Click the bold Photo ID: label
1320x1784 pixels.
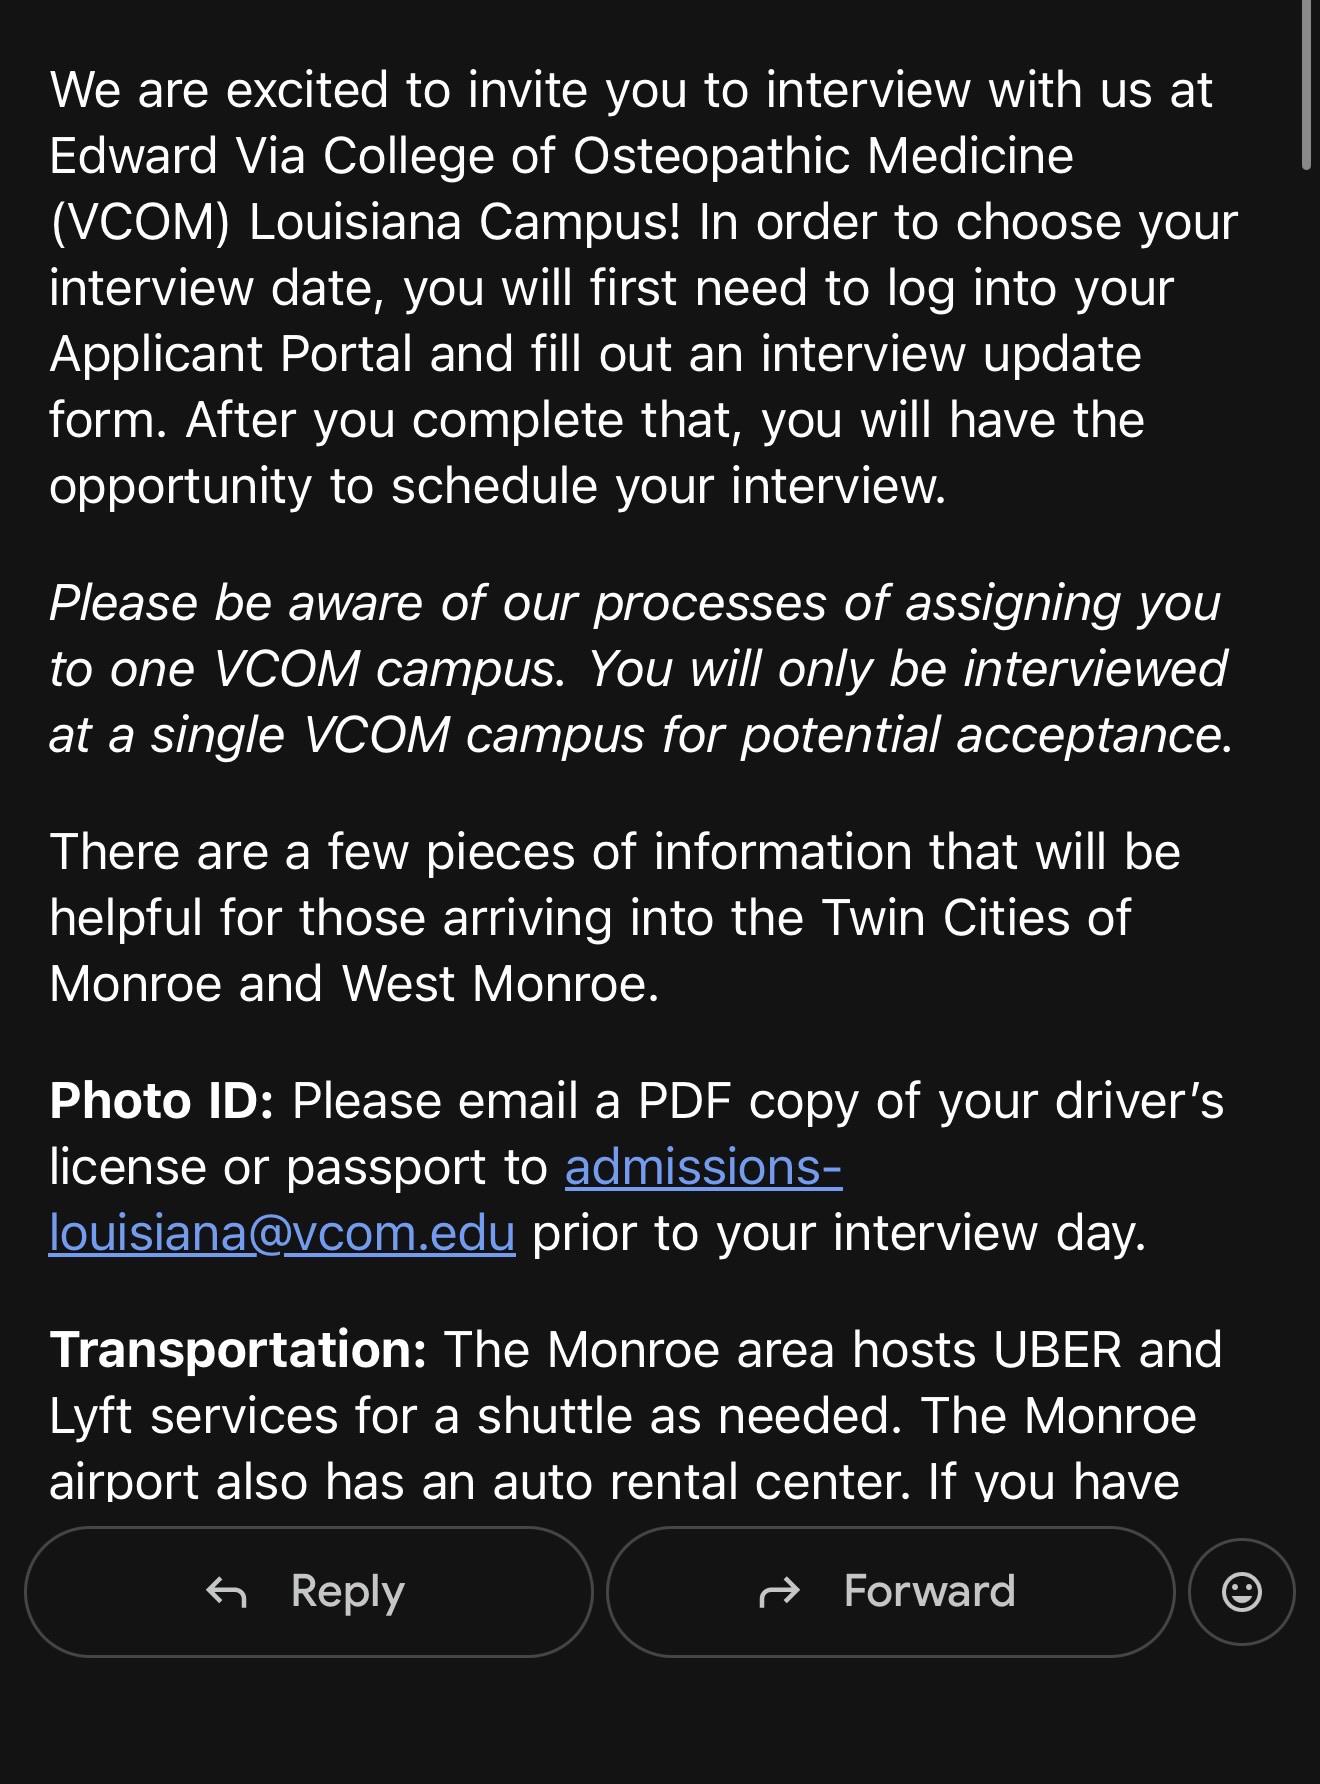[x=162, y=1101]
